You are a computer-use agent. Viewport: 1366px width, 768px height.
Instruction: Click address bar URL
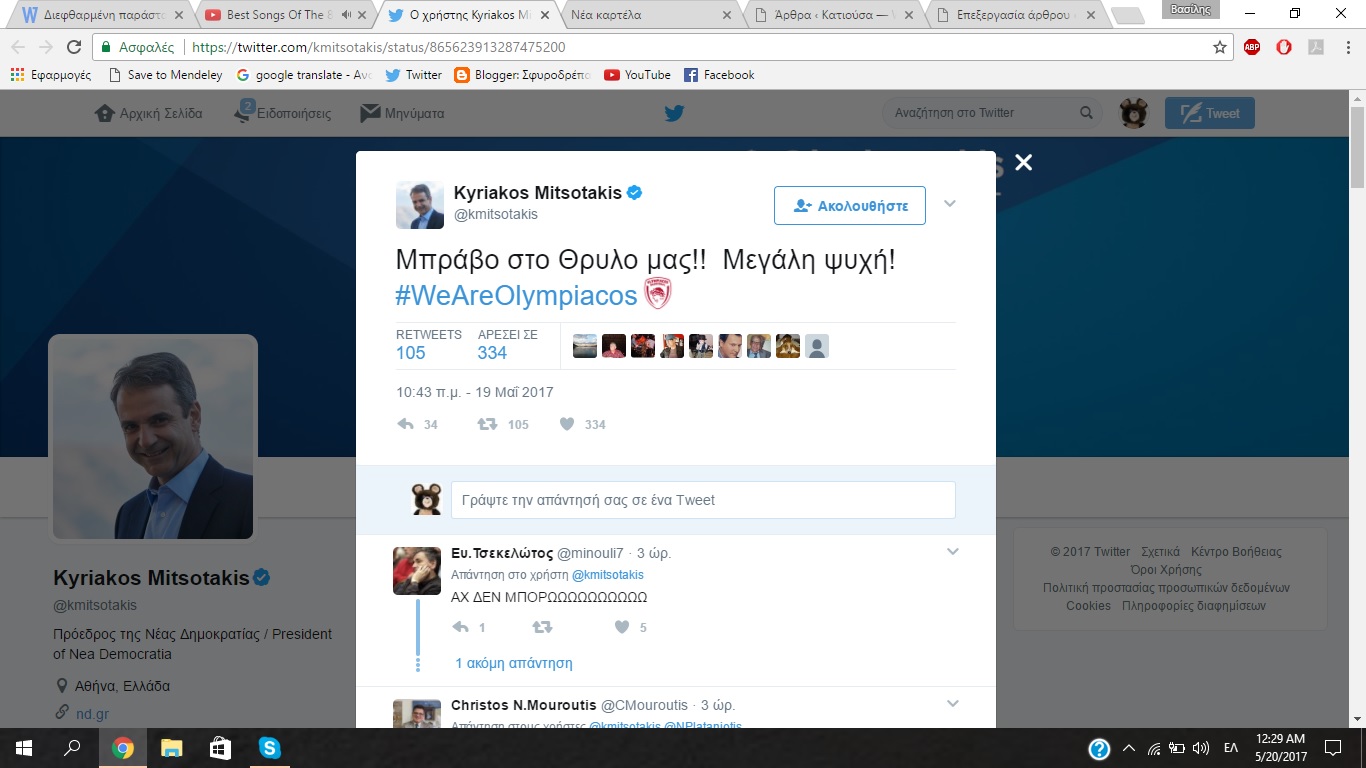tap(378, 47)
